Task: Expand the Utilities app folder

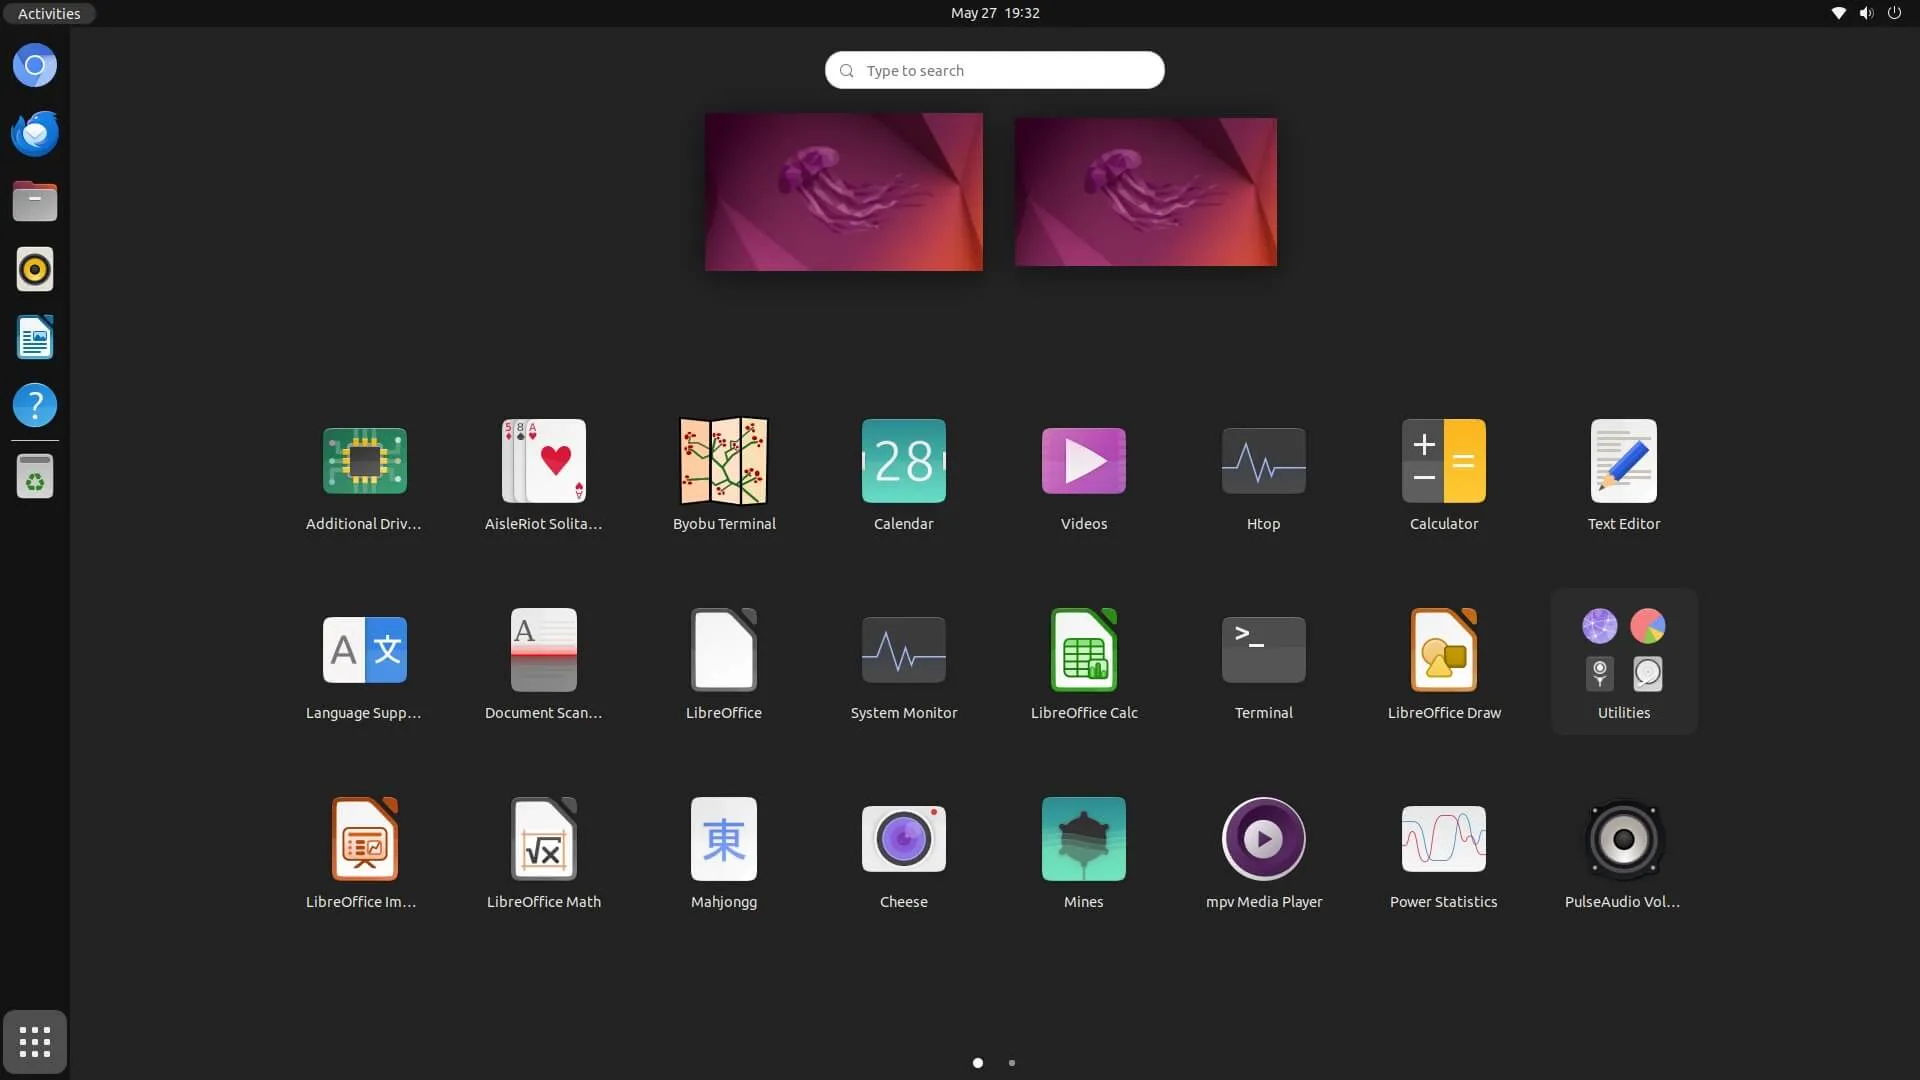Action: [1623, 661]
